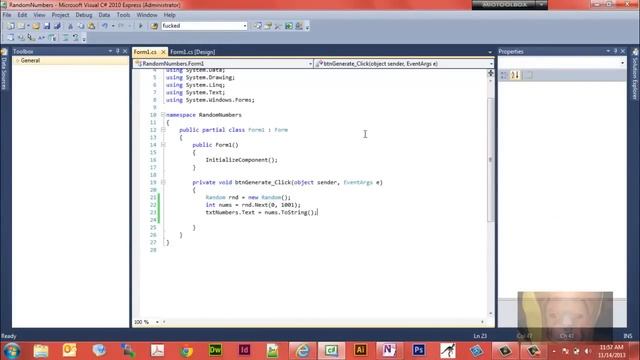Launch Dreamweaver from the taskbar
Image resolution: width=640 pixels, height=360 pixels.
[x=215, y=350]
